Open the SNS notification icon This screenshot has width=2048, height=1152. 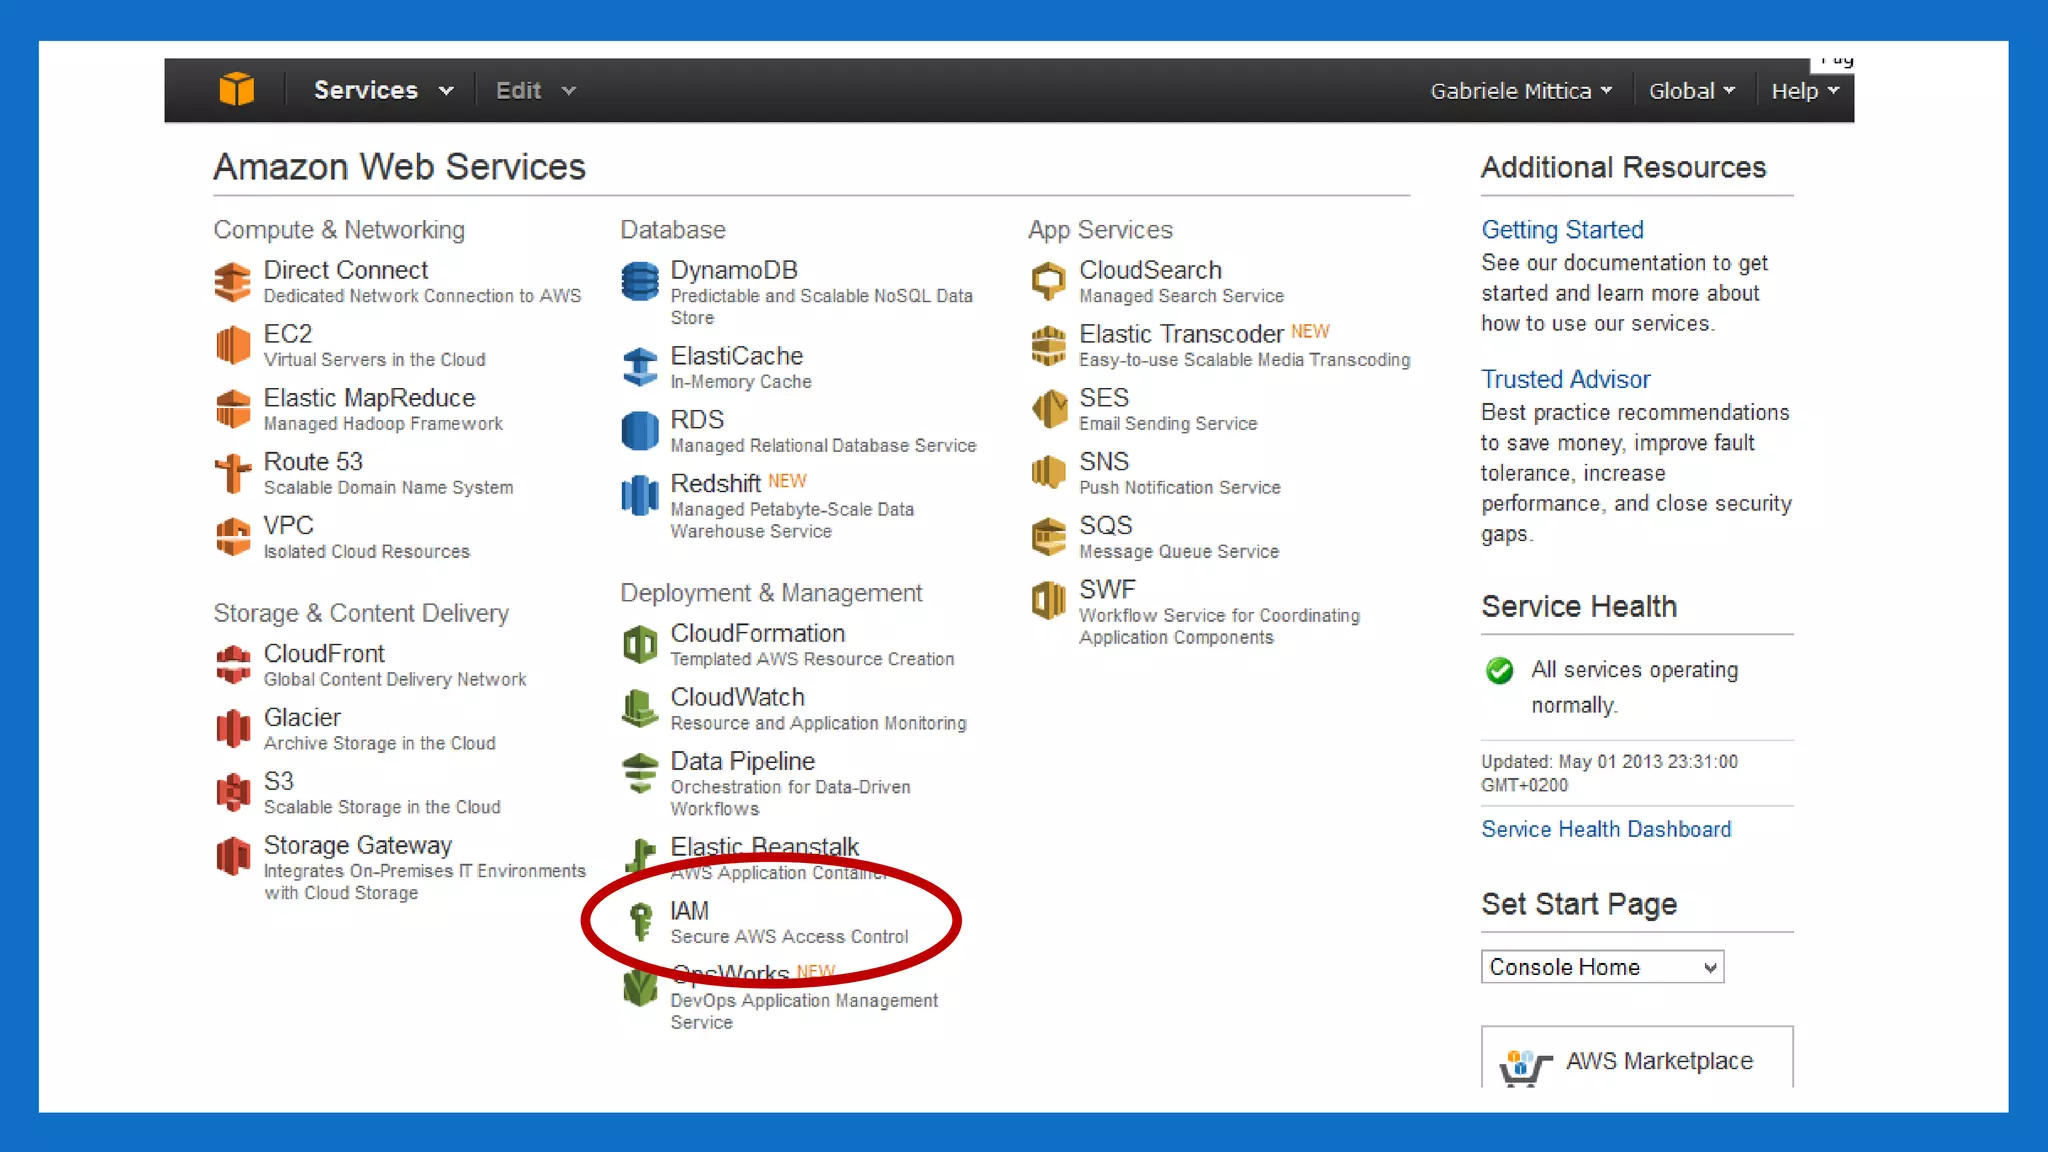point(1048,473)
